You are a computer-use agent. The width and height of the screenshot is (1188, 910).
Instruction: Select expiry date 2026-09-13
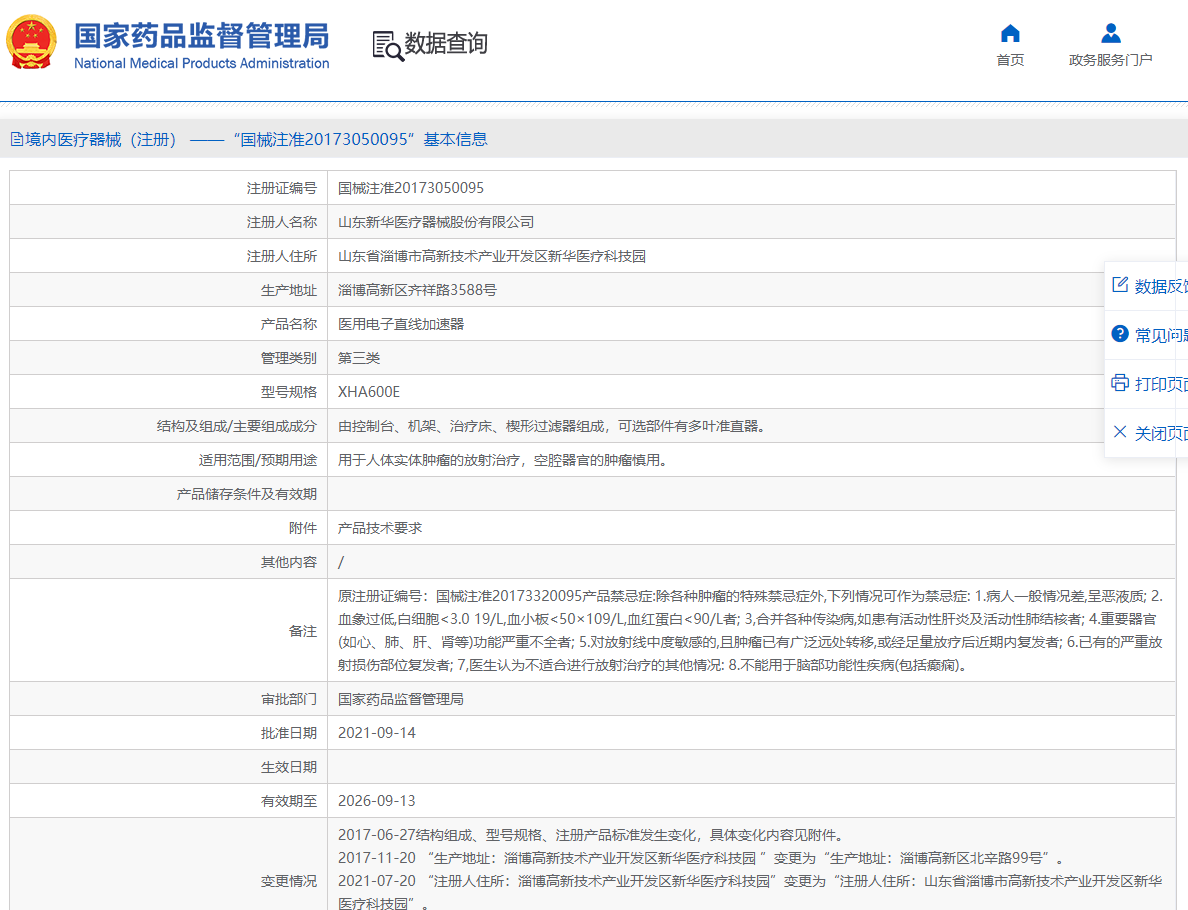click(377, 801)
